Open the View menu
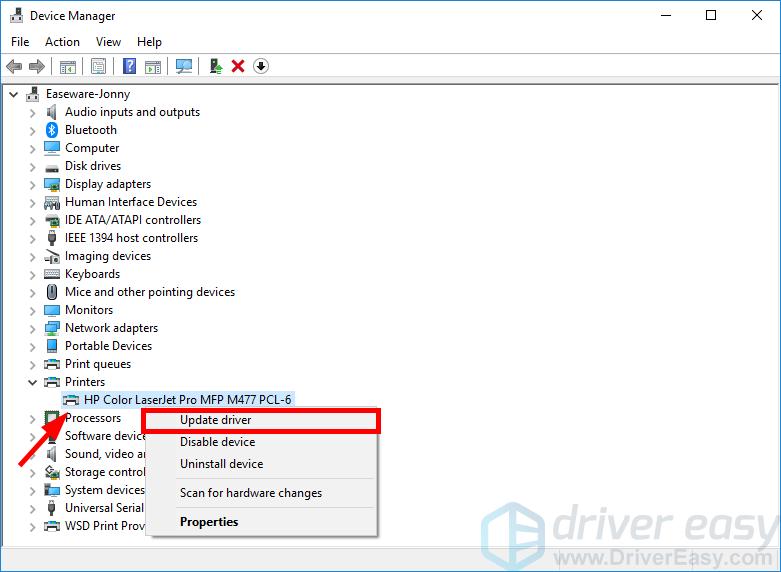This screenshot has width=781, height=572. coord(108,42)
